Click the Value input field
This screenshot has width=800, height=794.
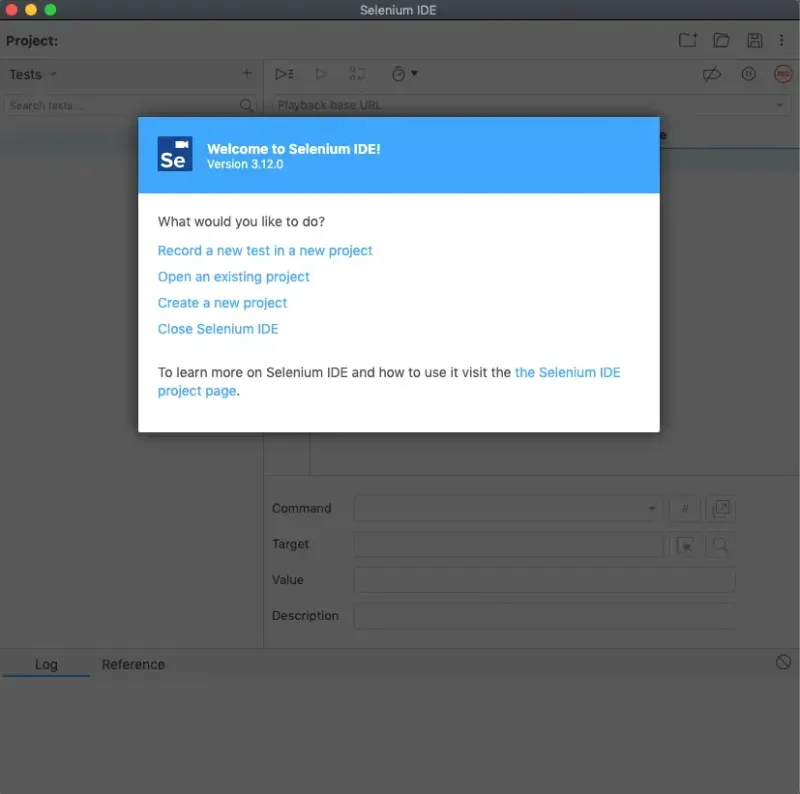tap(544, 580)
